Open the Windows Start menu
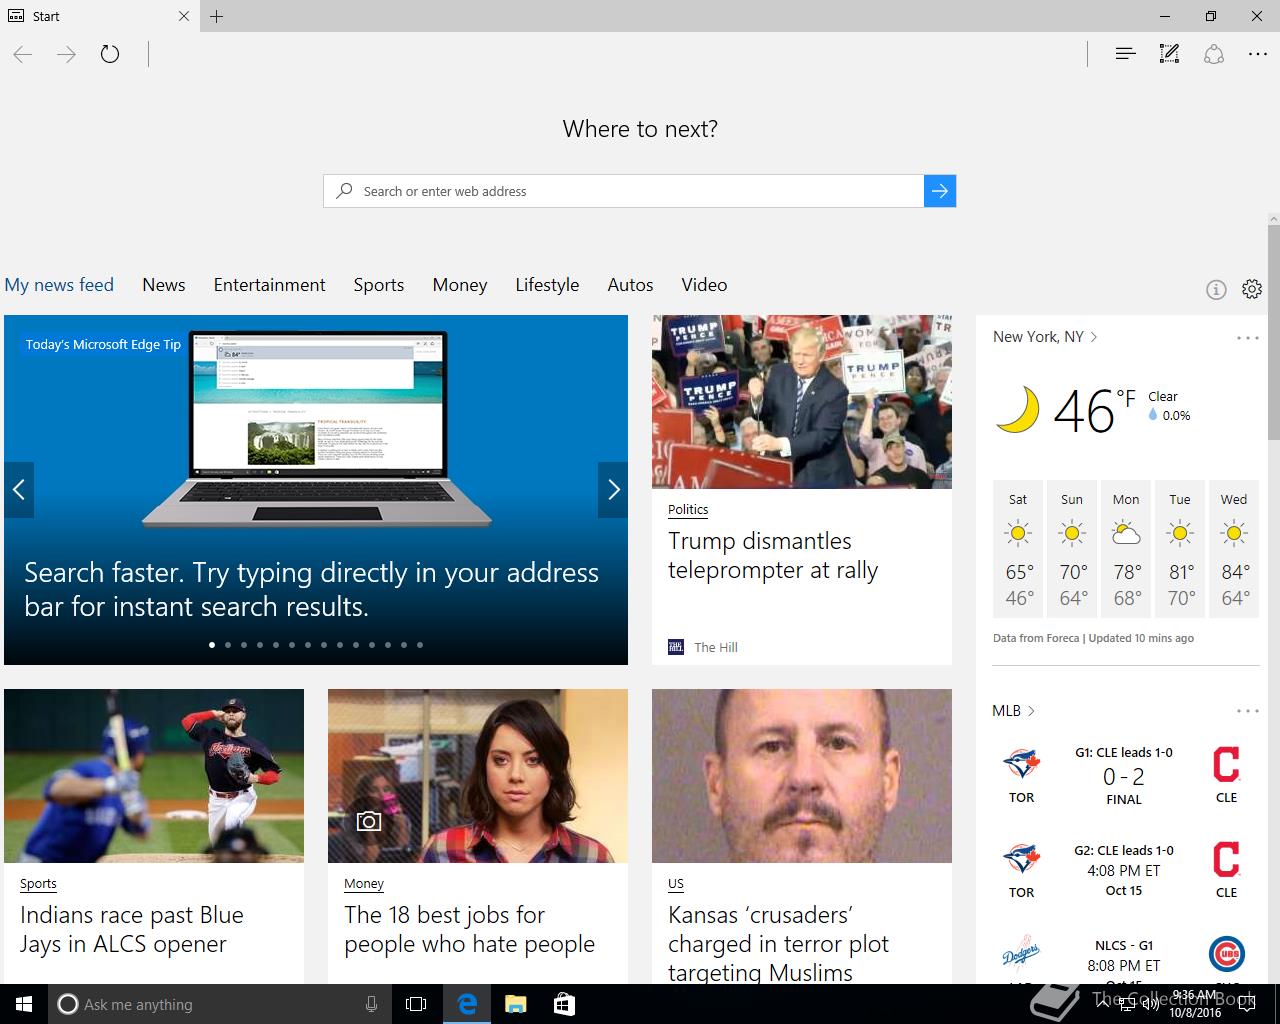Viewport: 1280px width, 1024px height. (x=24, y=1004)
